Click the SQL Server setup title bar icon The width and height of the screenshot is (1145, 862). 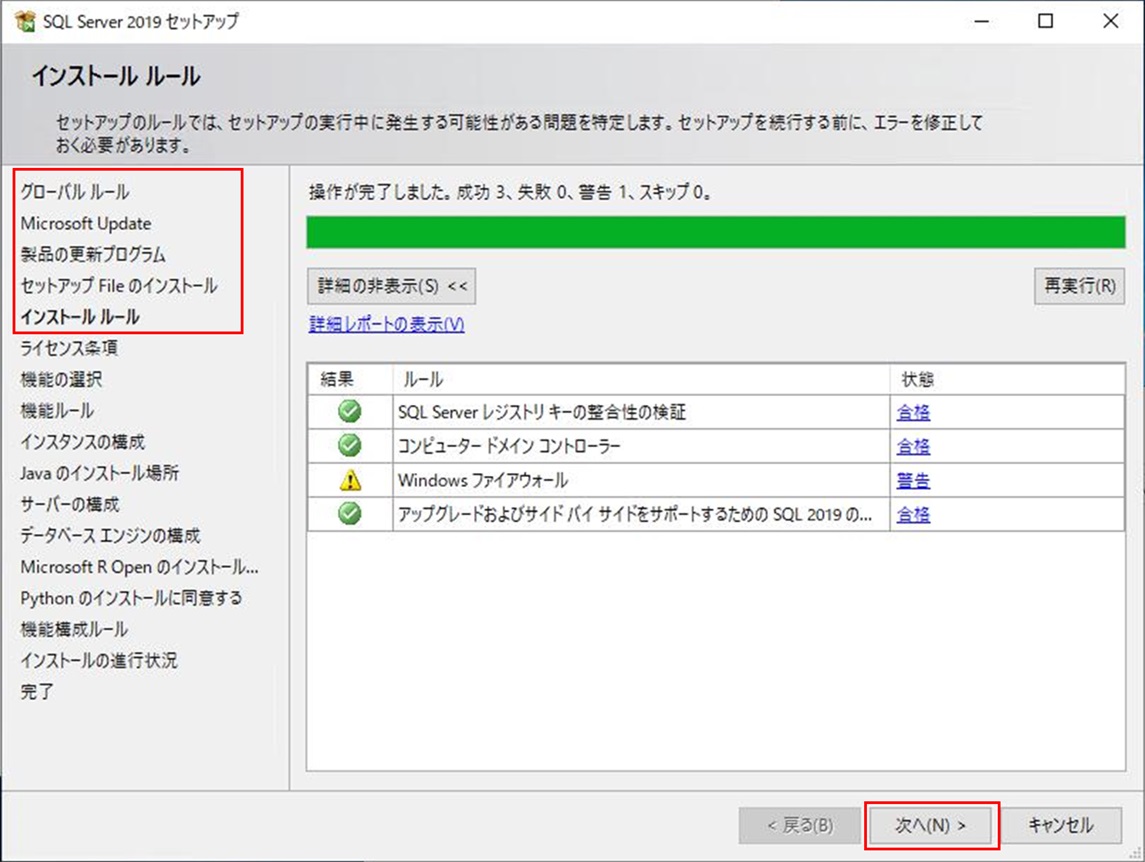click(24, 21)
